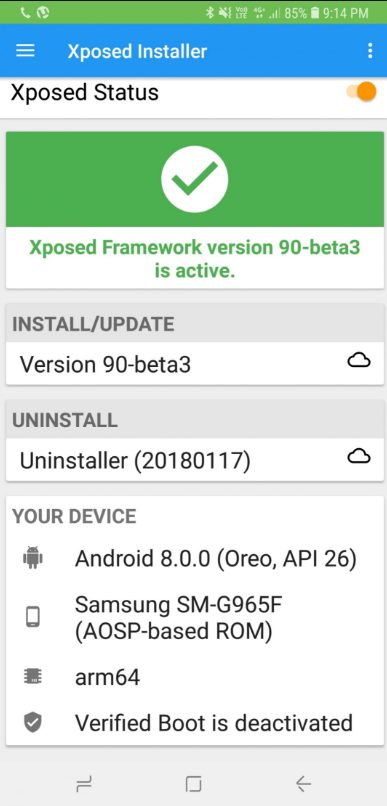Viewport: 387px width, 806px height.
Task: Tap the Android robot icon
Action: [x=33, y=558]
